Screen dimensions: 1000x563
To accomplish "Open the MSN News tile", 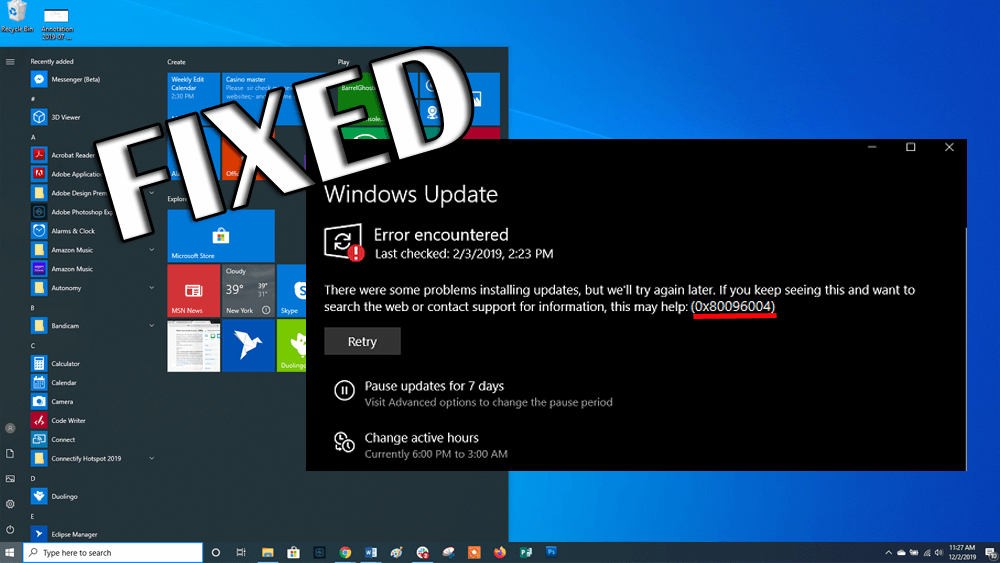I will point(194,291).
